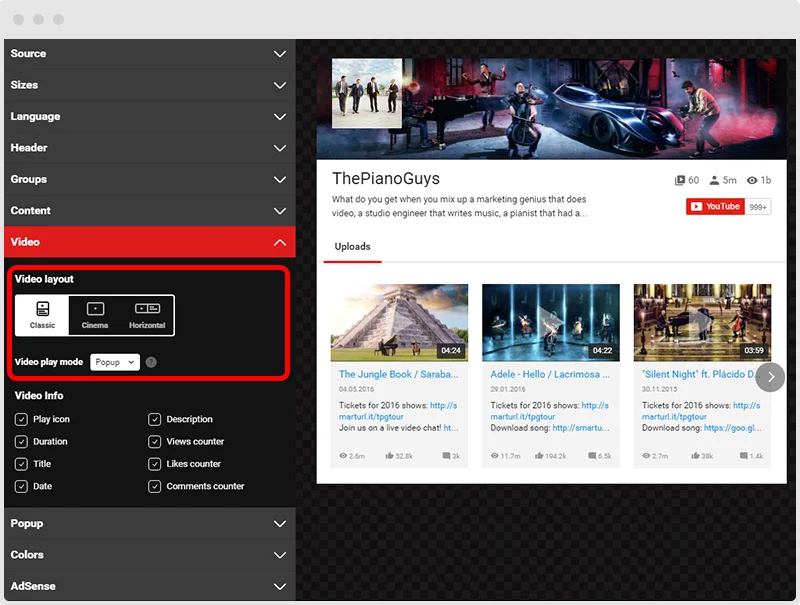
Task: Open the ThePianoGuys channel title
Action: click(386, 179)
